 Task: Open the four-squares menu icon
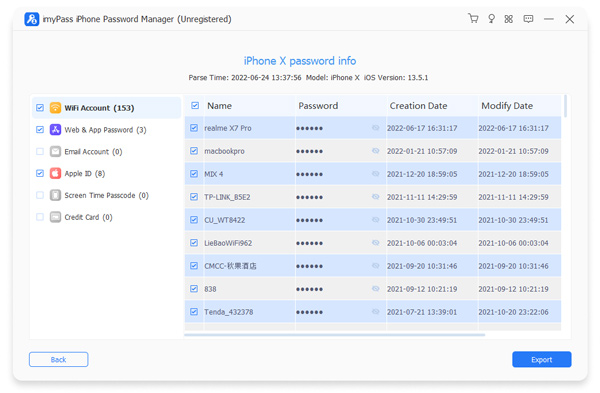click(509, 19)
